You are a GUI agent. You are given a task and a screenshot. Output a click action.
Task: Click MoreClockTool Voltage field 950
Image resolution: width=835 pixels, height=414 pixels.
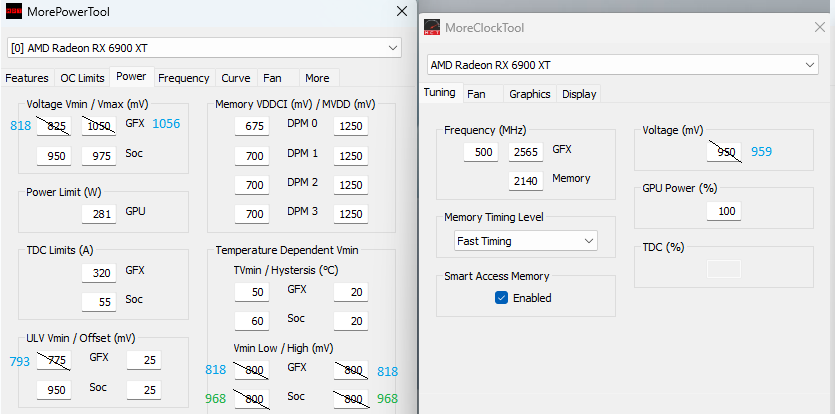click(x=724, y=152)
